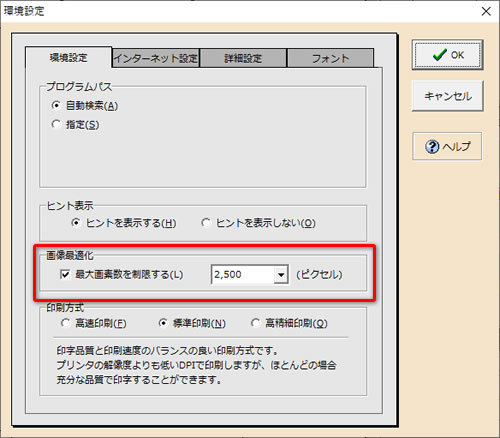This screenshot has width=500, height=438.
Task: Open the 詳細設定 tab
Action: (243, 58)
